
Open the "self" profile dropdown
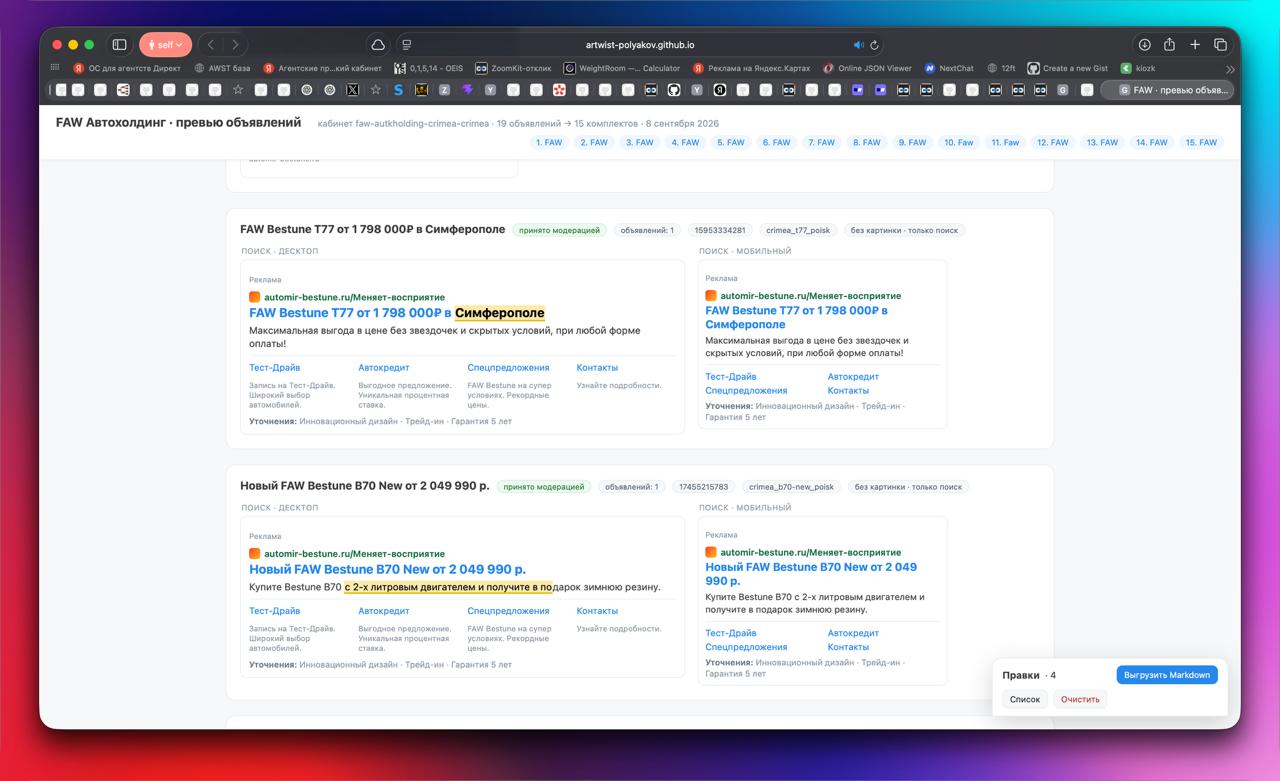(x=165, y=45)
